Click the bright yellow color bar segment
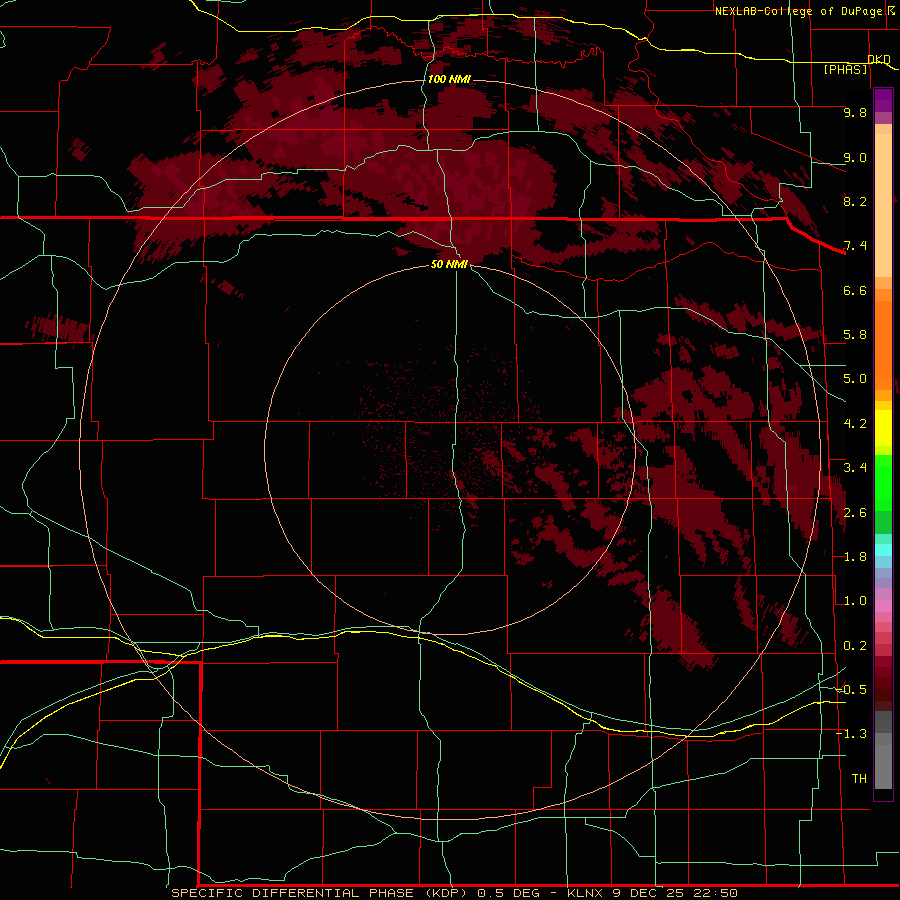The width and height of the screenshot is (900, 900). coord(883,428)
